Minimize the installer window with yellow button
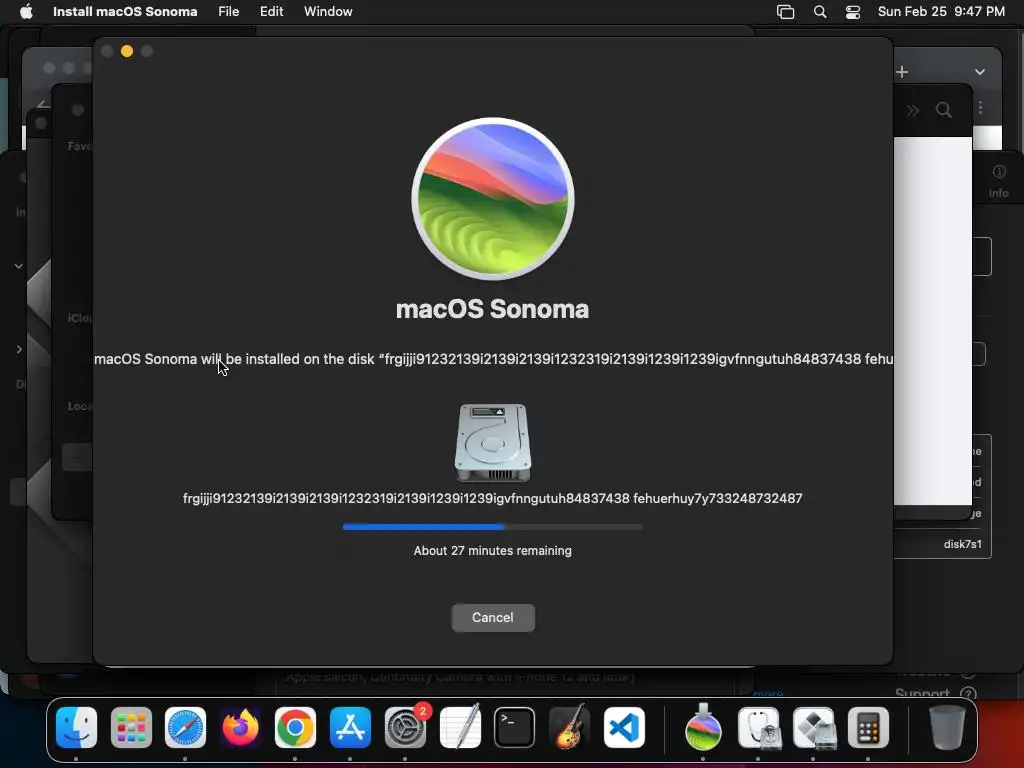The width and height of the screenshot is (1024, 768). [x=127, y=51]
